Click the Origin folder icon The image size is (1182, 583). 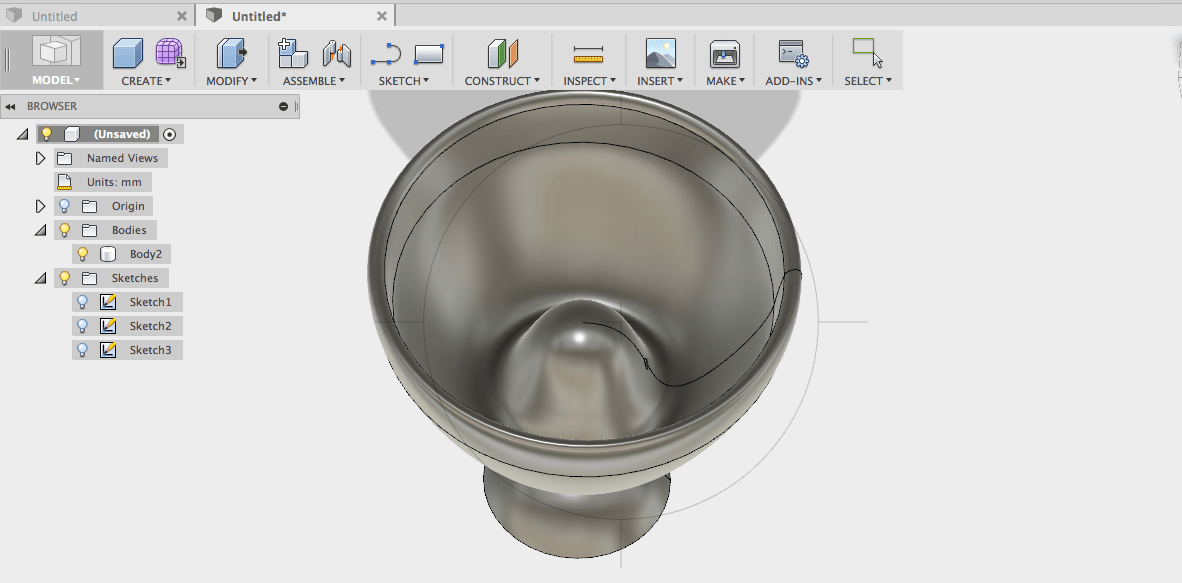90,206
